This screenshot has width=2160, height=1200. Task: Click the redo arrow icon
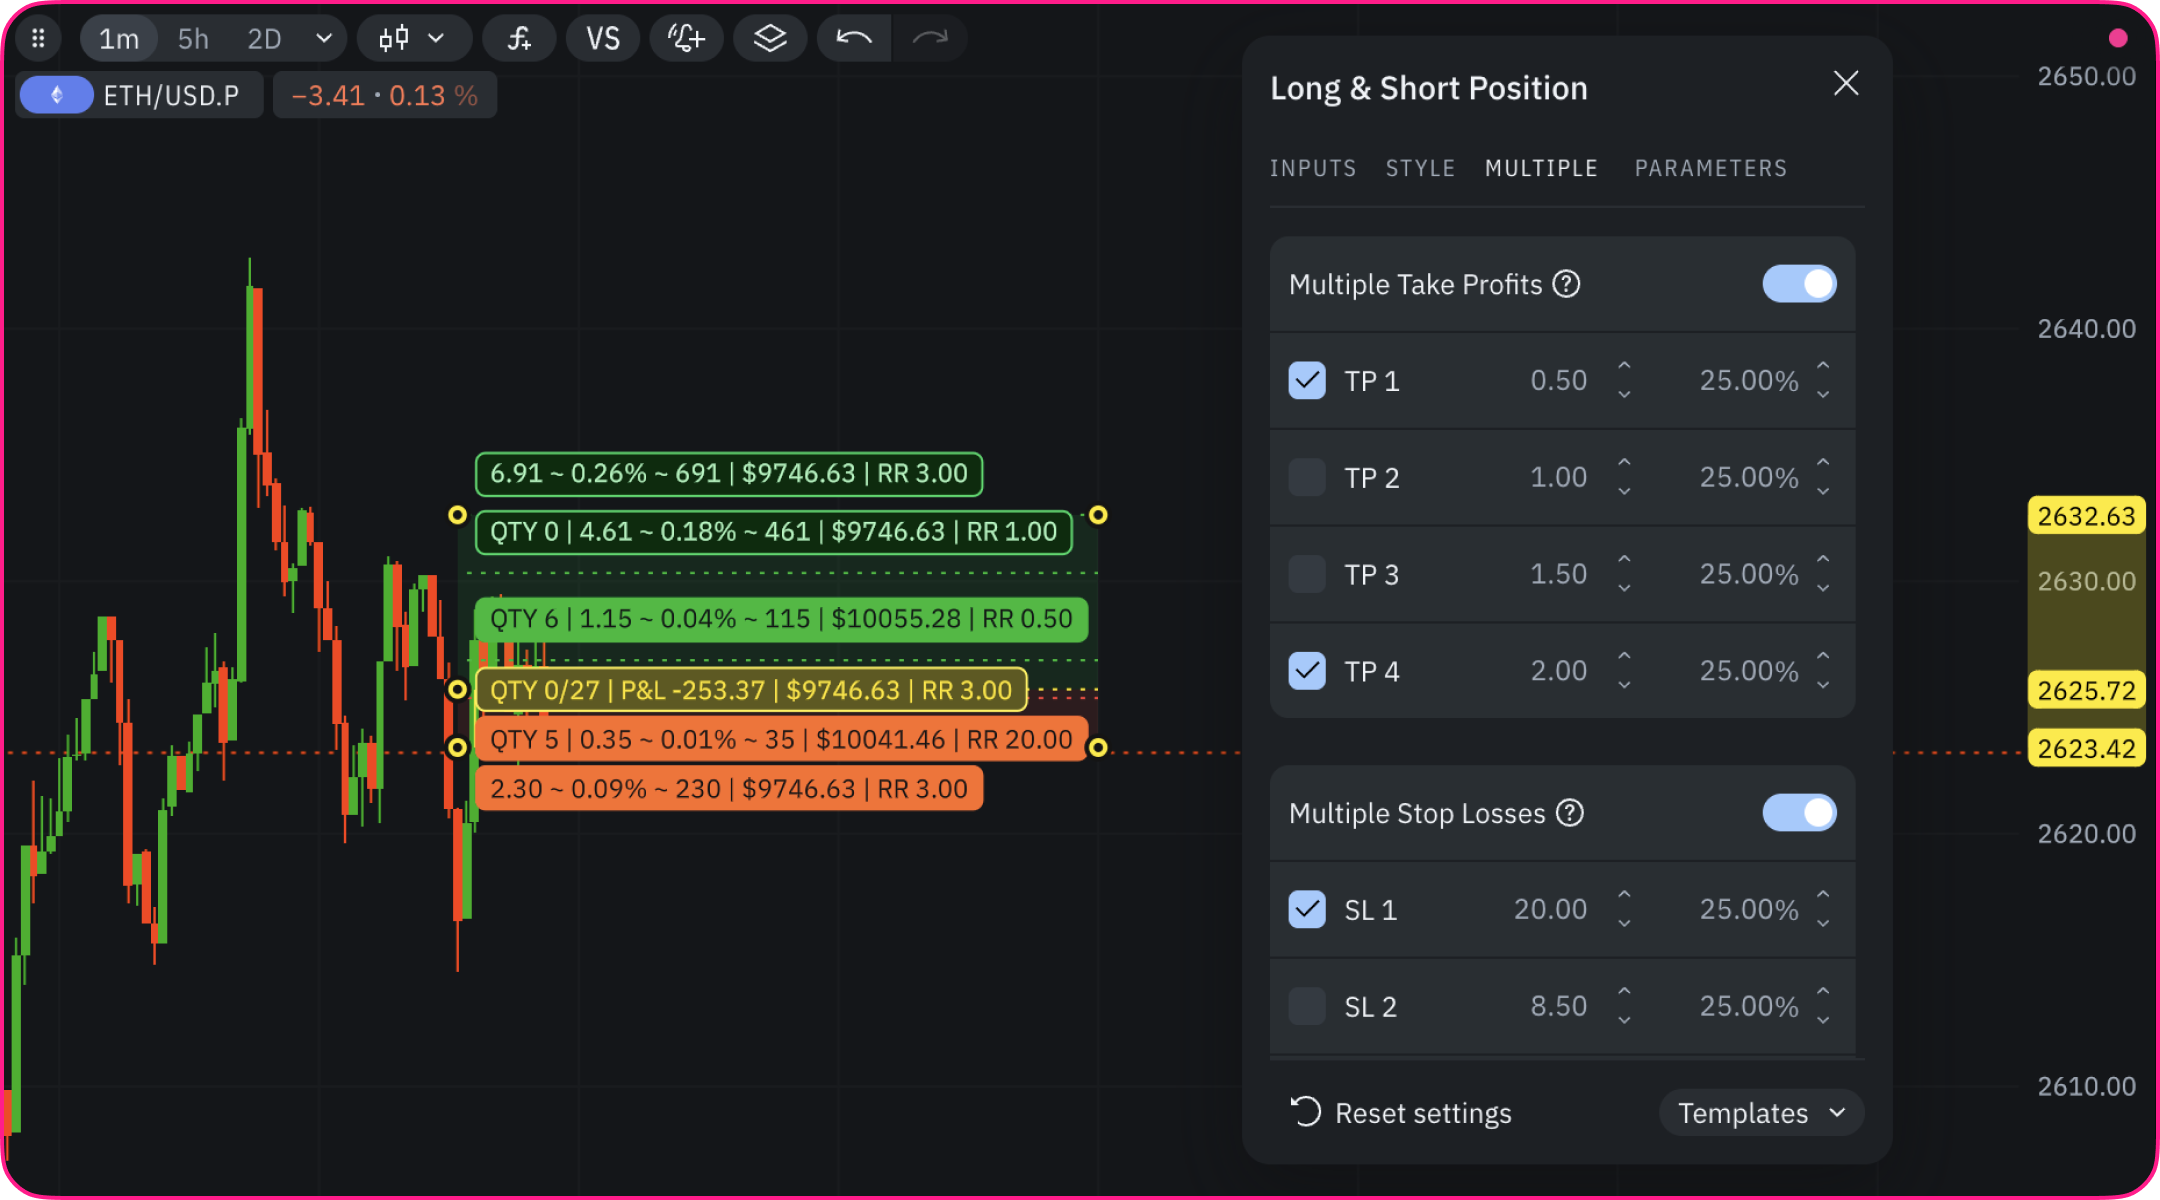[x=930, y=39]
